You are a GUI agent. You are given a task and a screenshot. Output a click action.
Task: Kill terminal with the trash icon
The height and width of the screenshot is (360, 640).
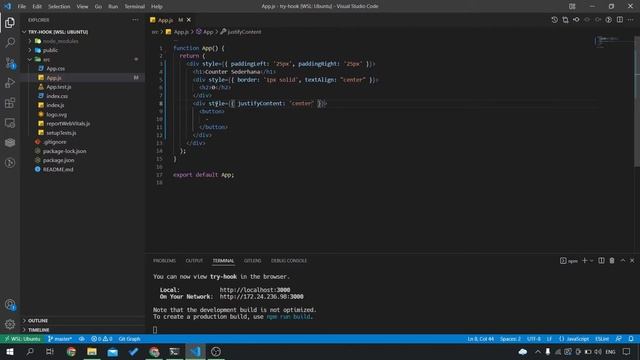coord(612,260)
